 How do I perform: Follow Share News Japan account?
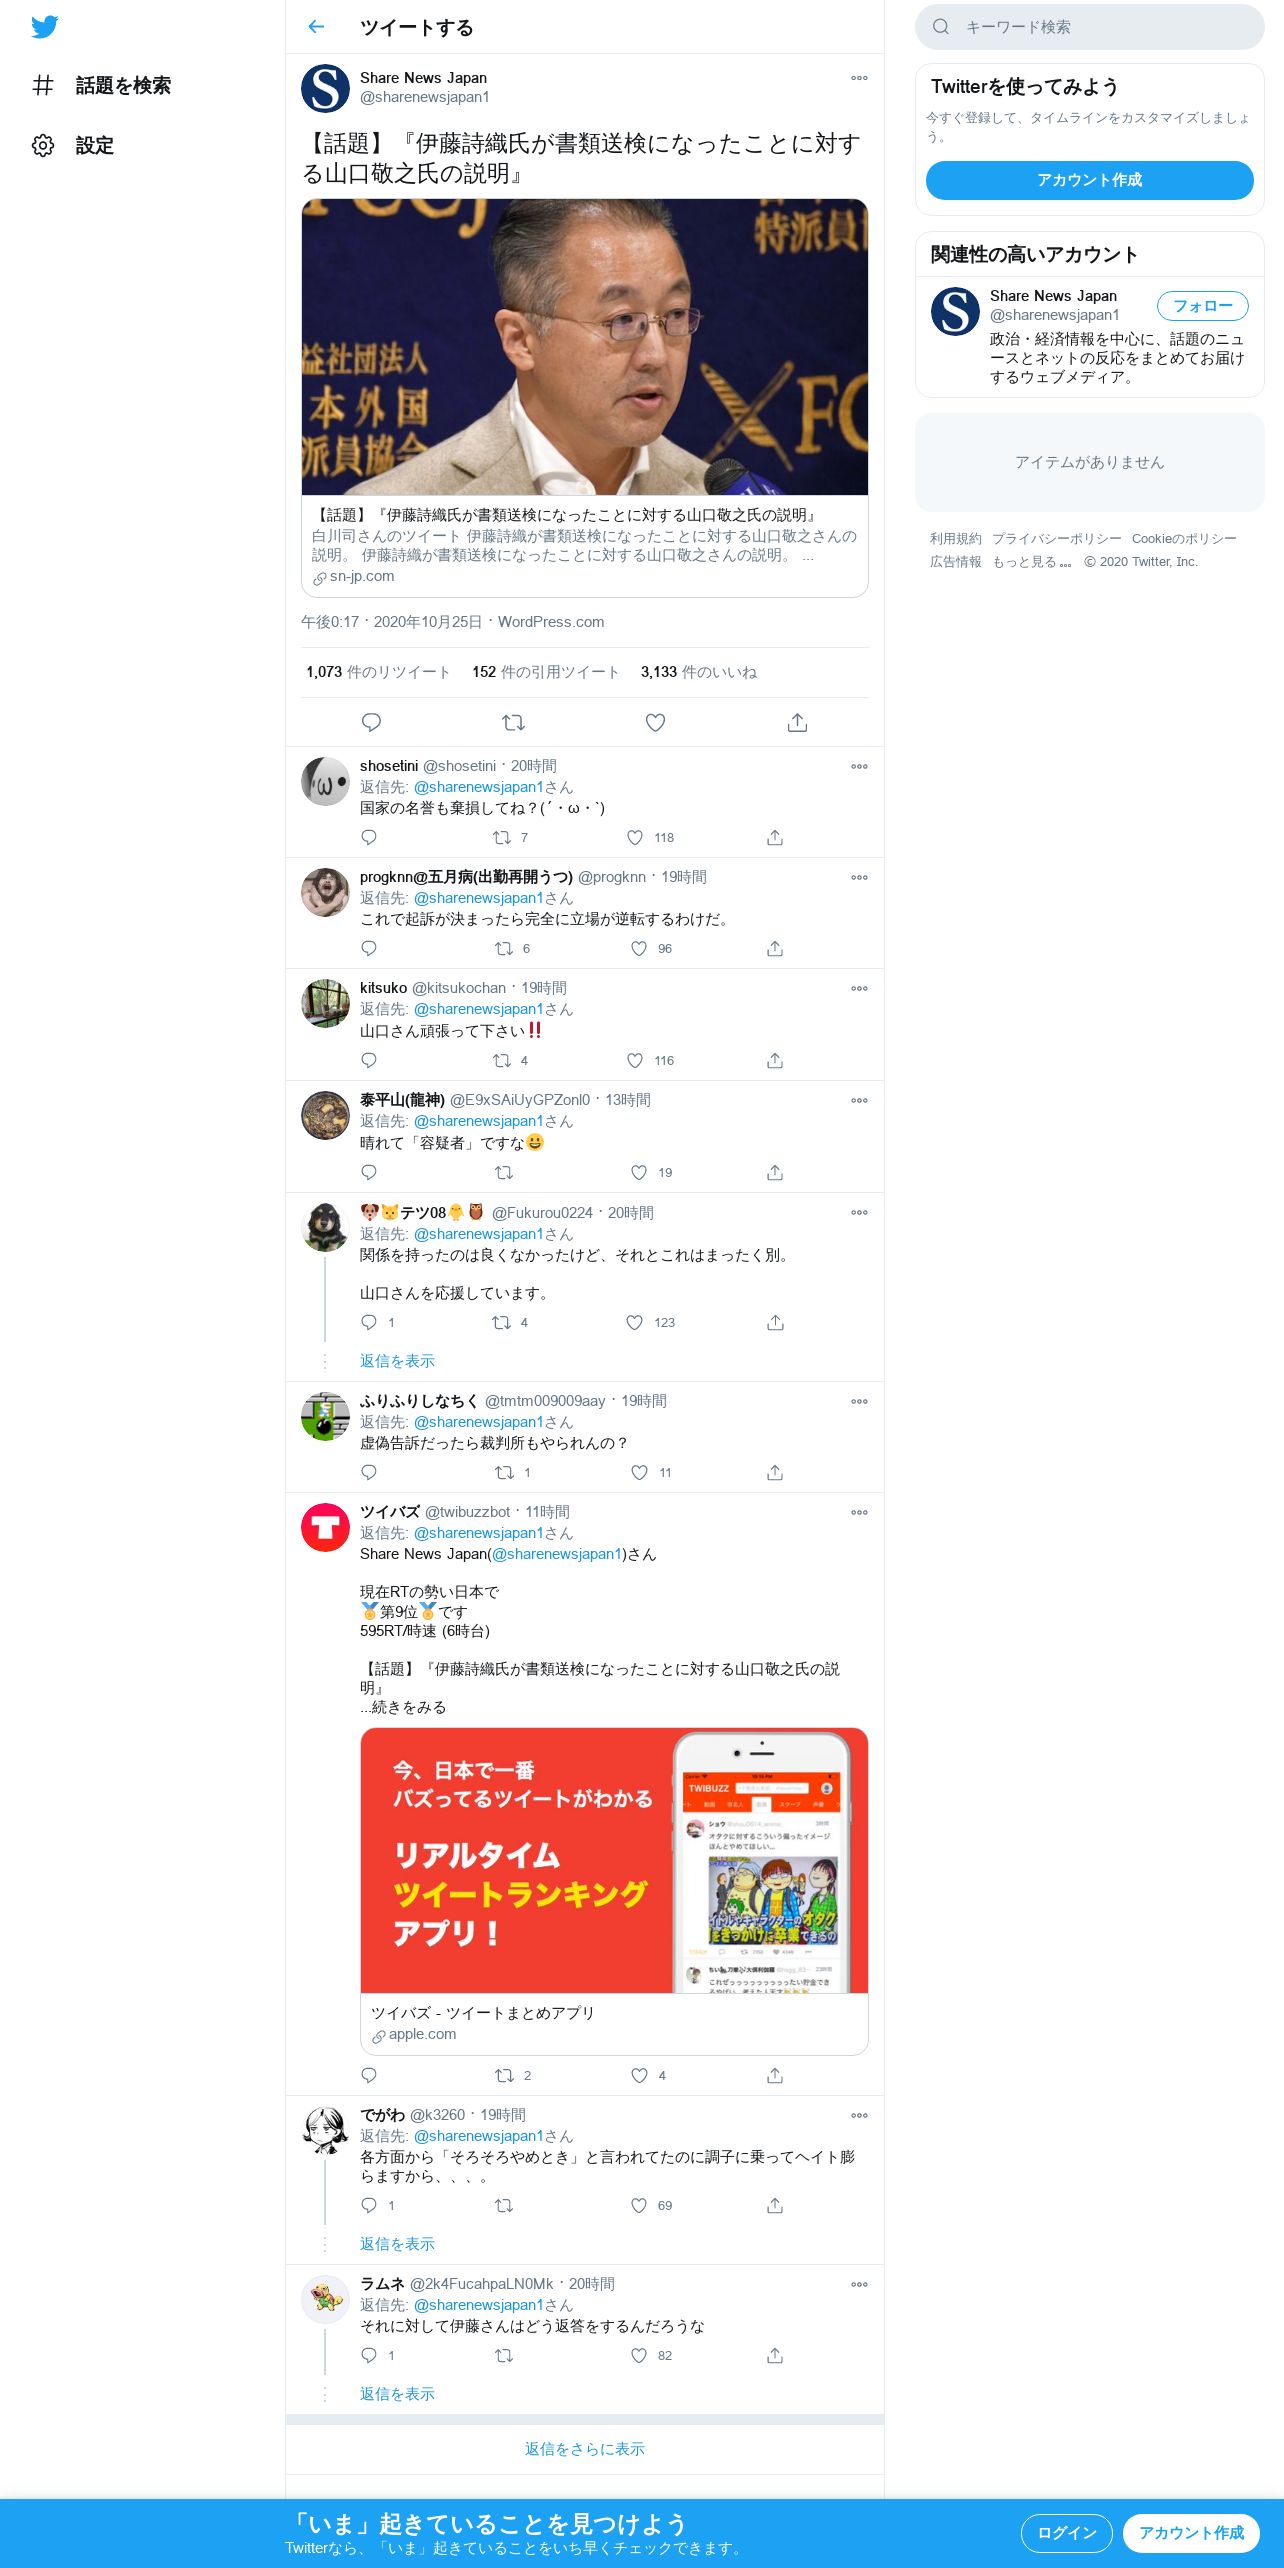(1202, 306)
